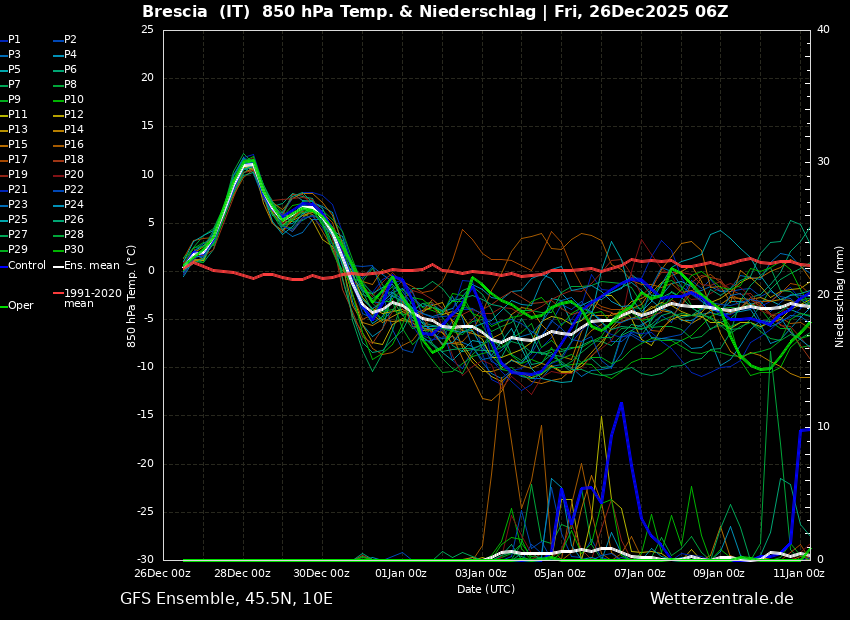Click the 07Jan 00z date tick label
This screenshot has height=620, width=850.
click(x=639, y=574)
